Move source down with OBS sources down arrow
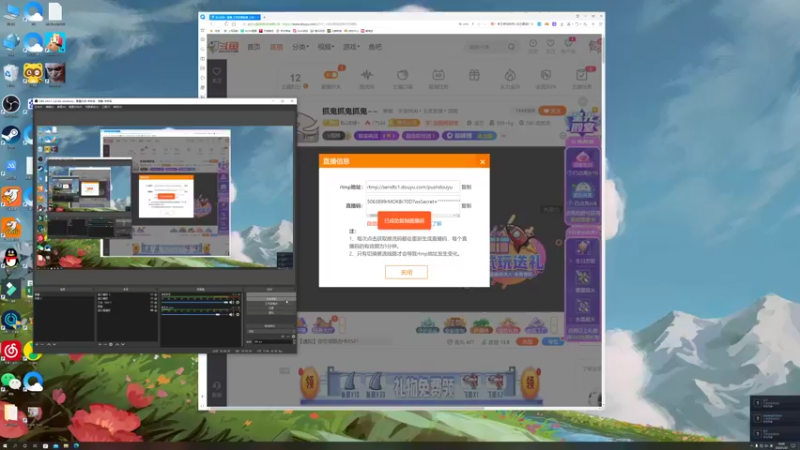The height and width of the screenshot is (450, 800). [123, 344]
